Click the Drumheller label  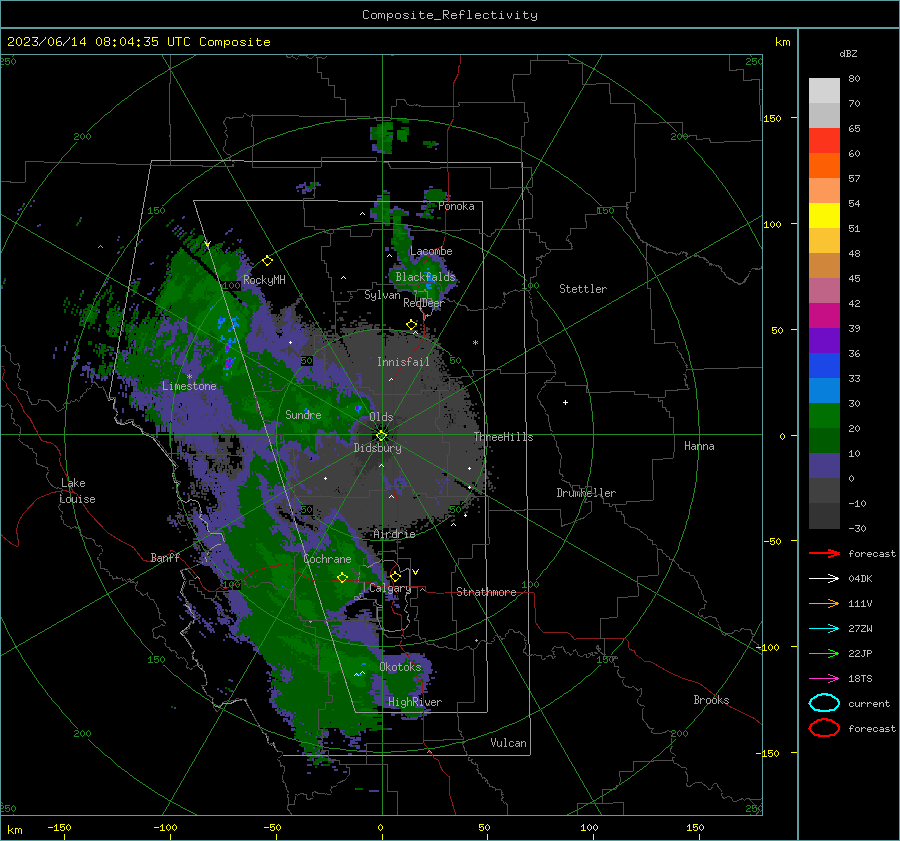[586, 493]
